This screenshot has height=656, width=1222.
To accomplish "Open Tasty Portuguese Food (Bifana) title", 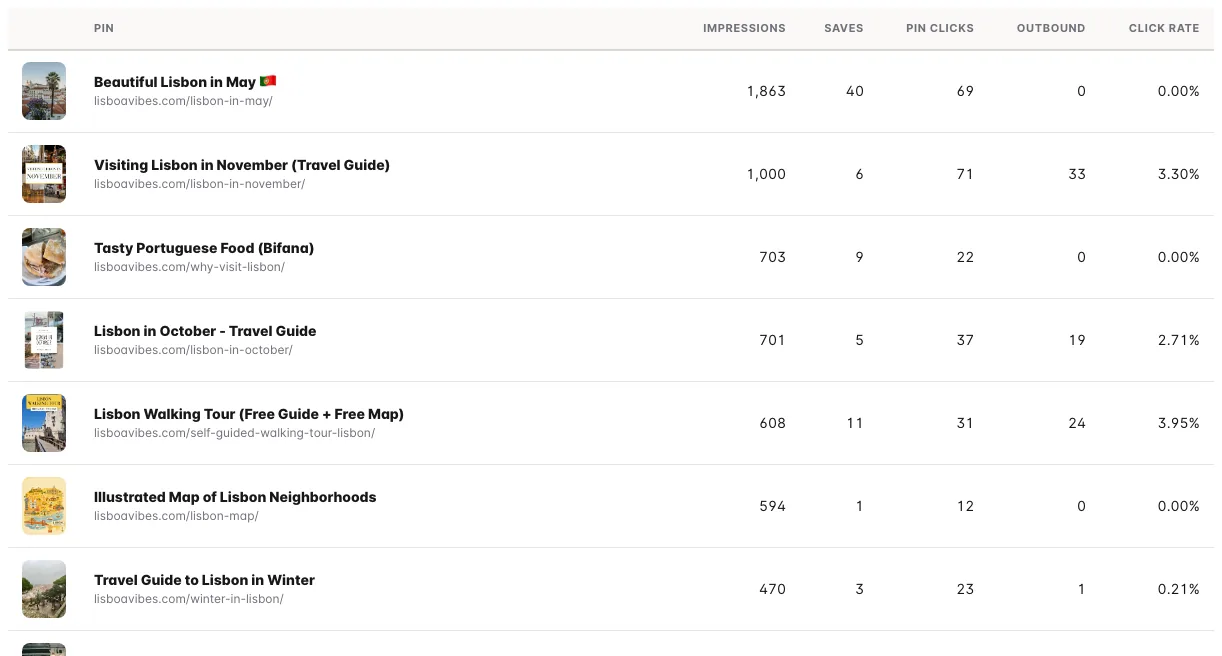I will [204, 248].
